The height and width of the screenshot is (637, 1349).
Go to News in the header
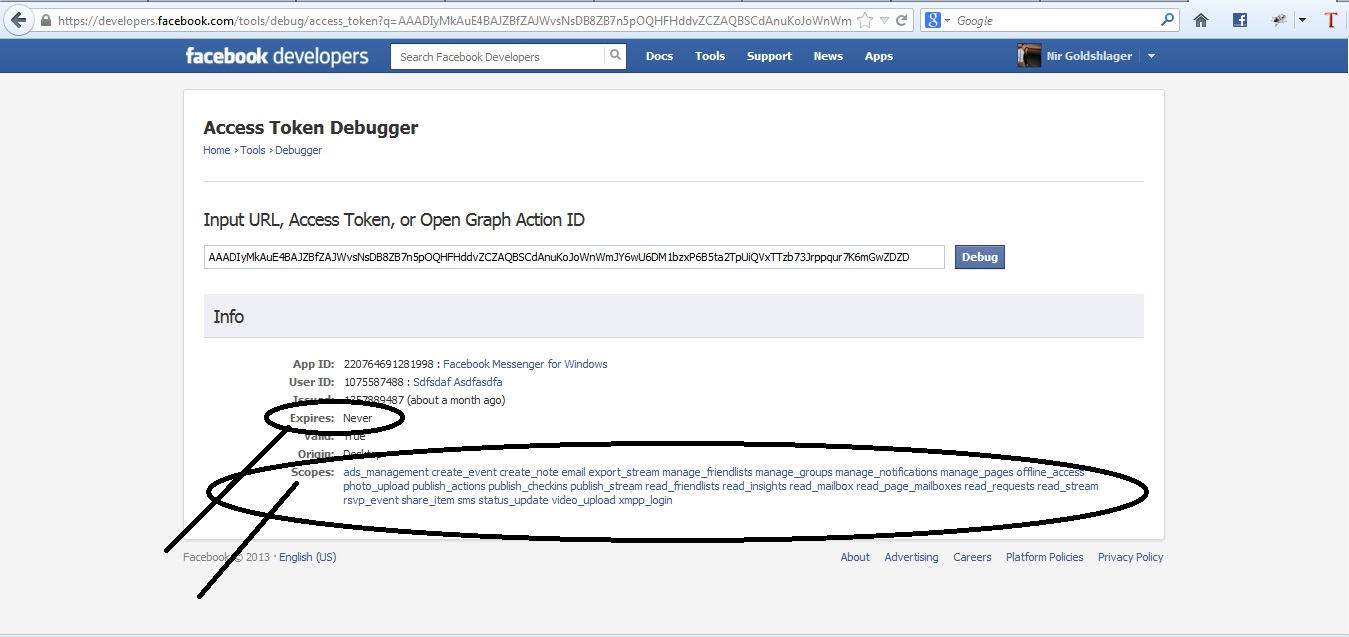coord(828,56)
